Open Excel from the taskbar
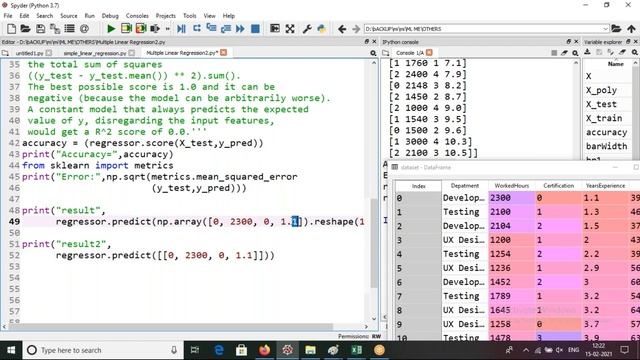The image size is (640, 360). click(x=356, y=350)
